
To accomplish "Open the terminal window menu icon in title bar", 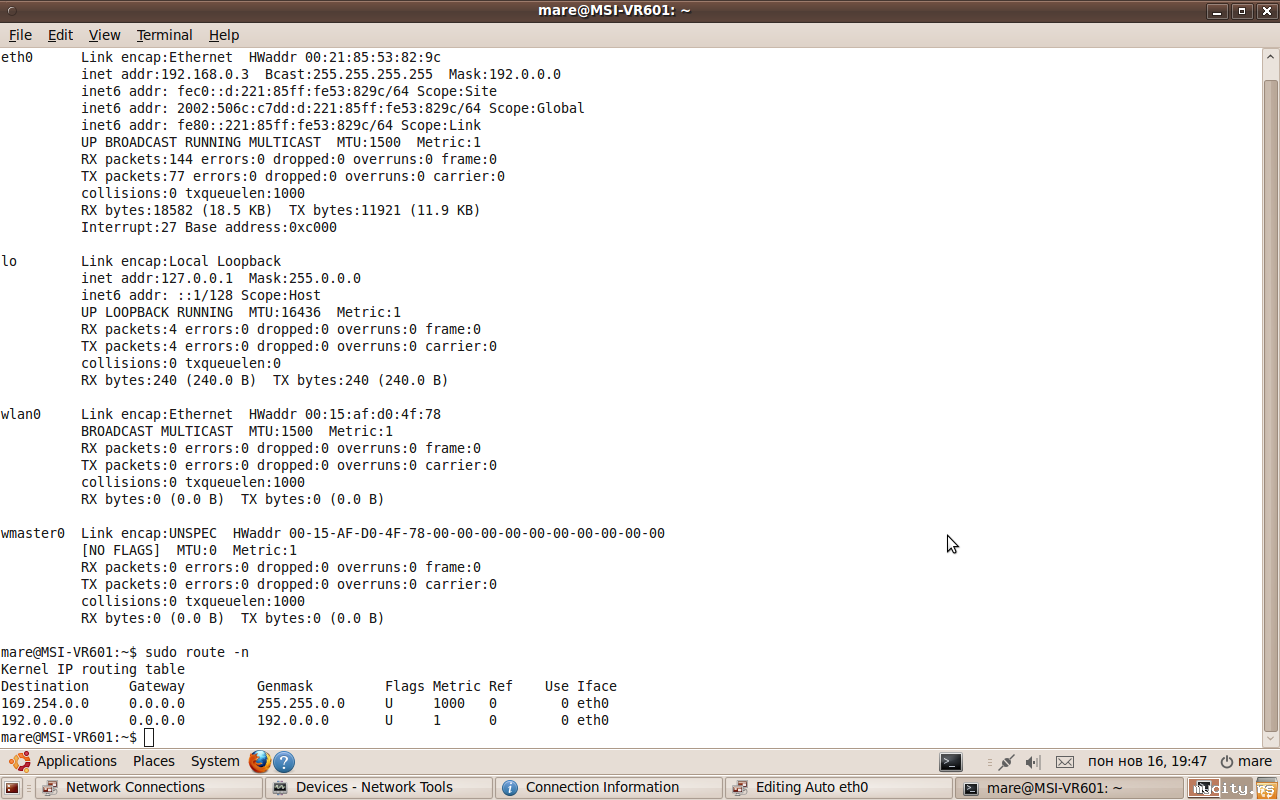I will [11, 11].
